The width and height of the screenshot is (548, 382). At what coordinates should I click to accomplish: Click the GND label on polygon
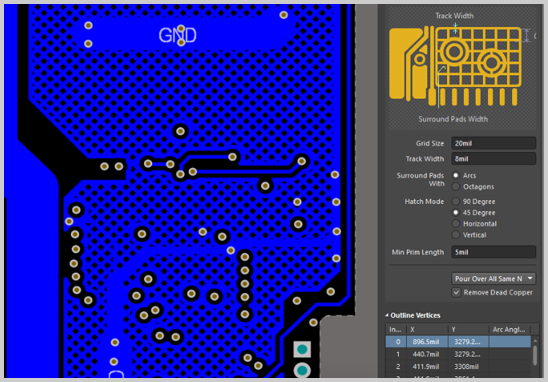pyautogui.click(x=178, y=35)
